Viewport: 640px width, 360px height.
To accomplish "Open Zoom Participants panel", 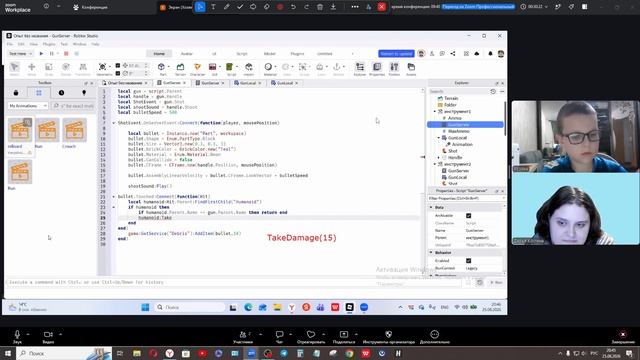I will pyautogui.click(x=243, y=337).
